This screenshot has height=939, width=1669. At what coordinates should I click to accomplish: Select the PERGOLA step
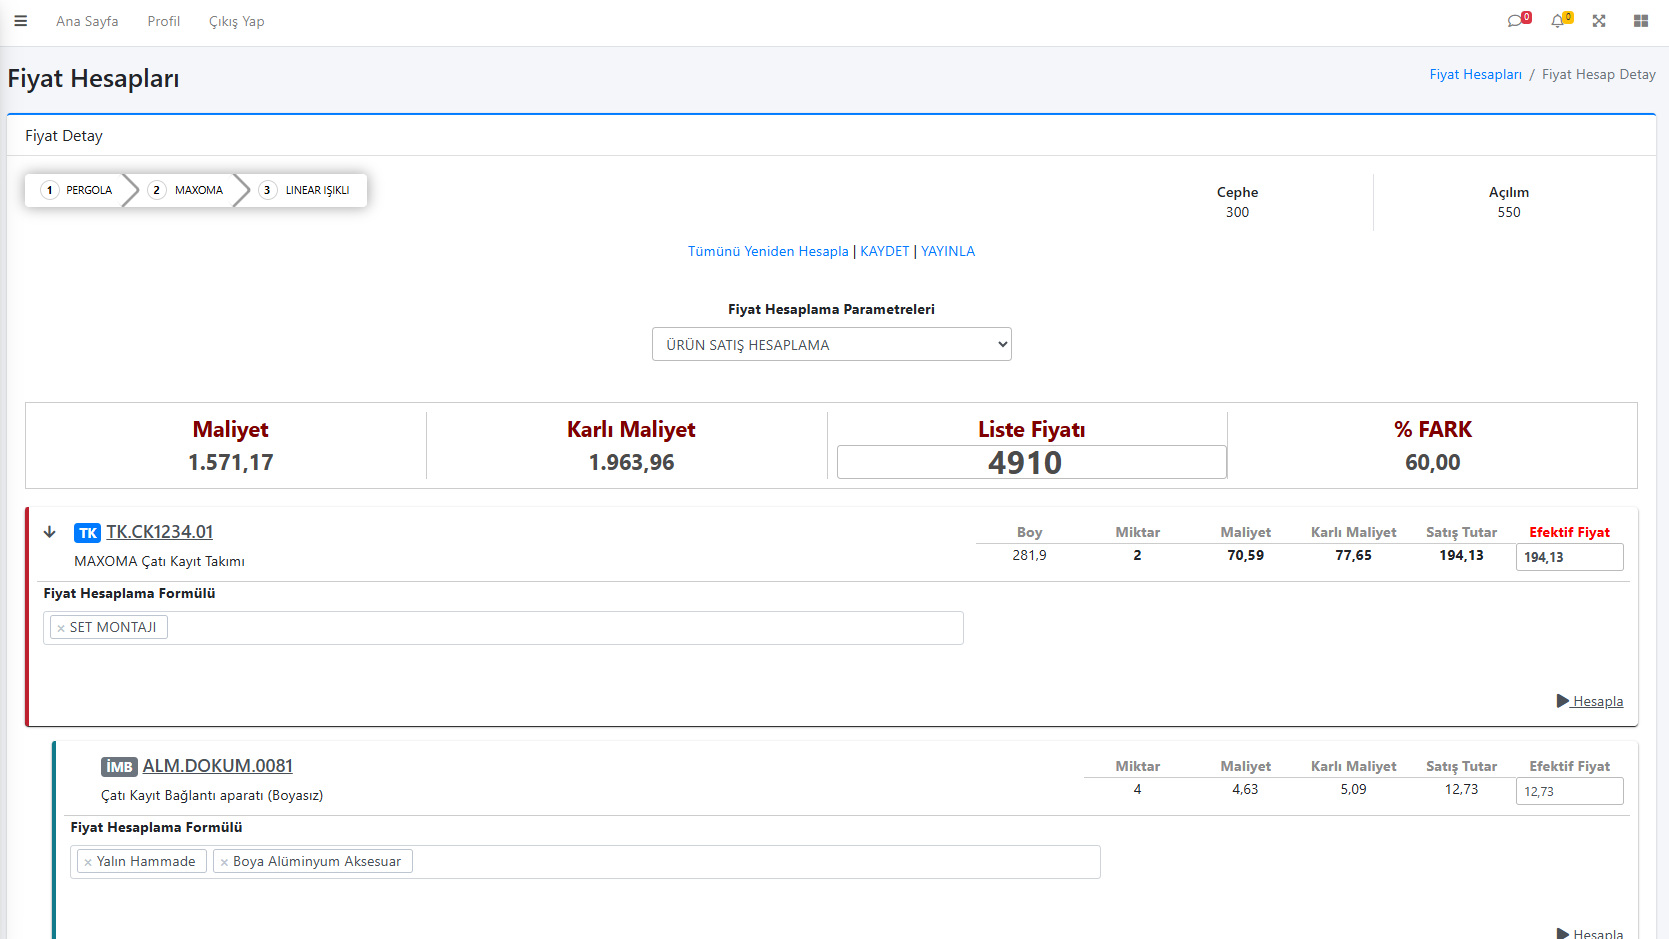[x=78, y=190]
